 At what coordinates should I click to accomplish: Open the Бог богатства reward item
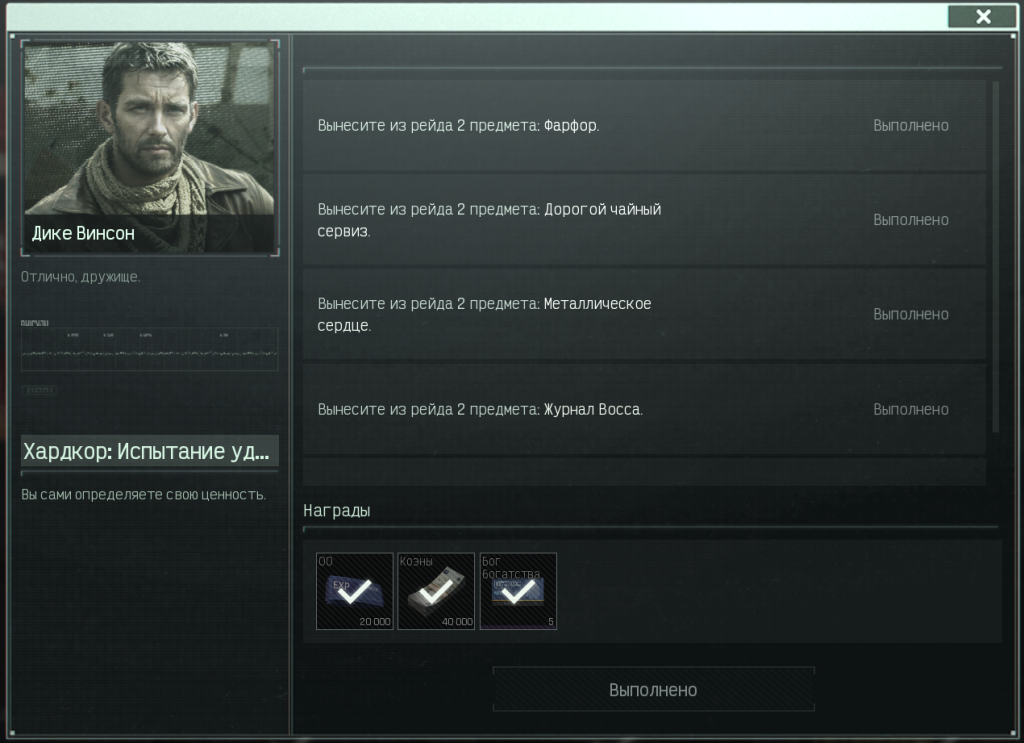(518, 591)
